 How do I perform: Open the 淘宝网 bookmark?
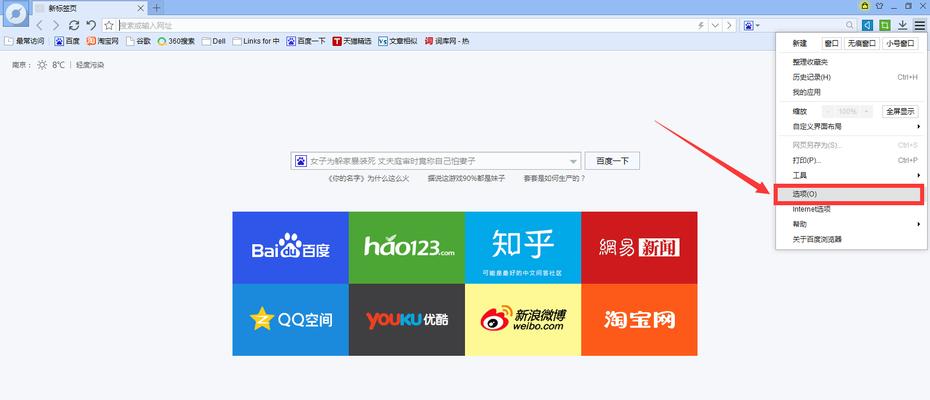pyautogui.click(x=103, y=42)
